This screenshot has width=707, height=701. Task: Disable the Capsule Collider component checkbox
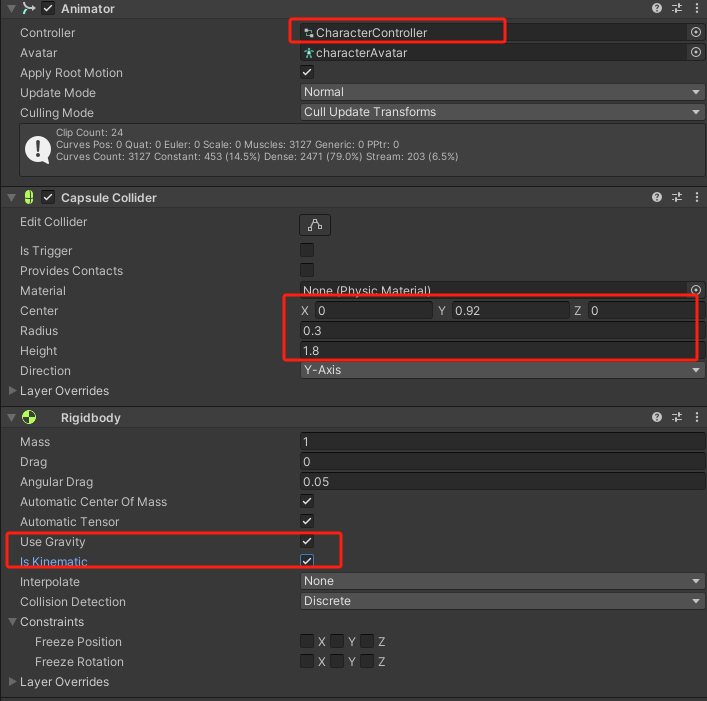pos(48,197)
